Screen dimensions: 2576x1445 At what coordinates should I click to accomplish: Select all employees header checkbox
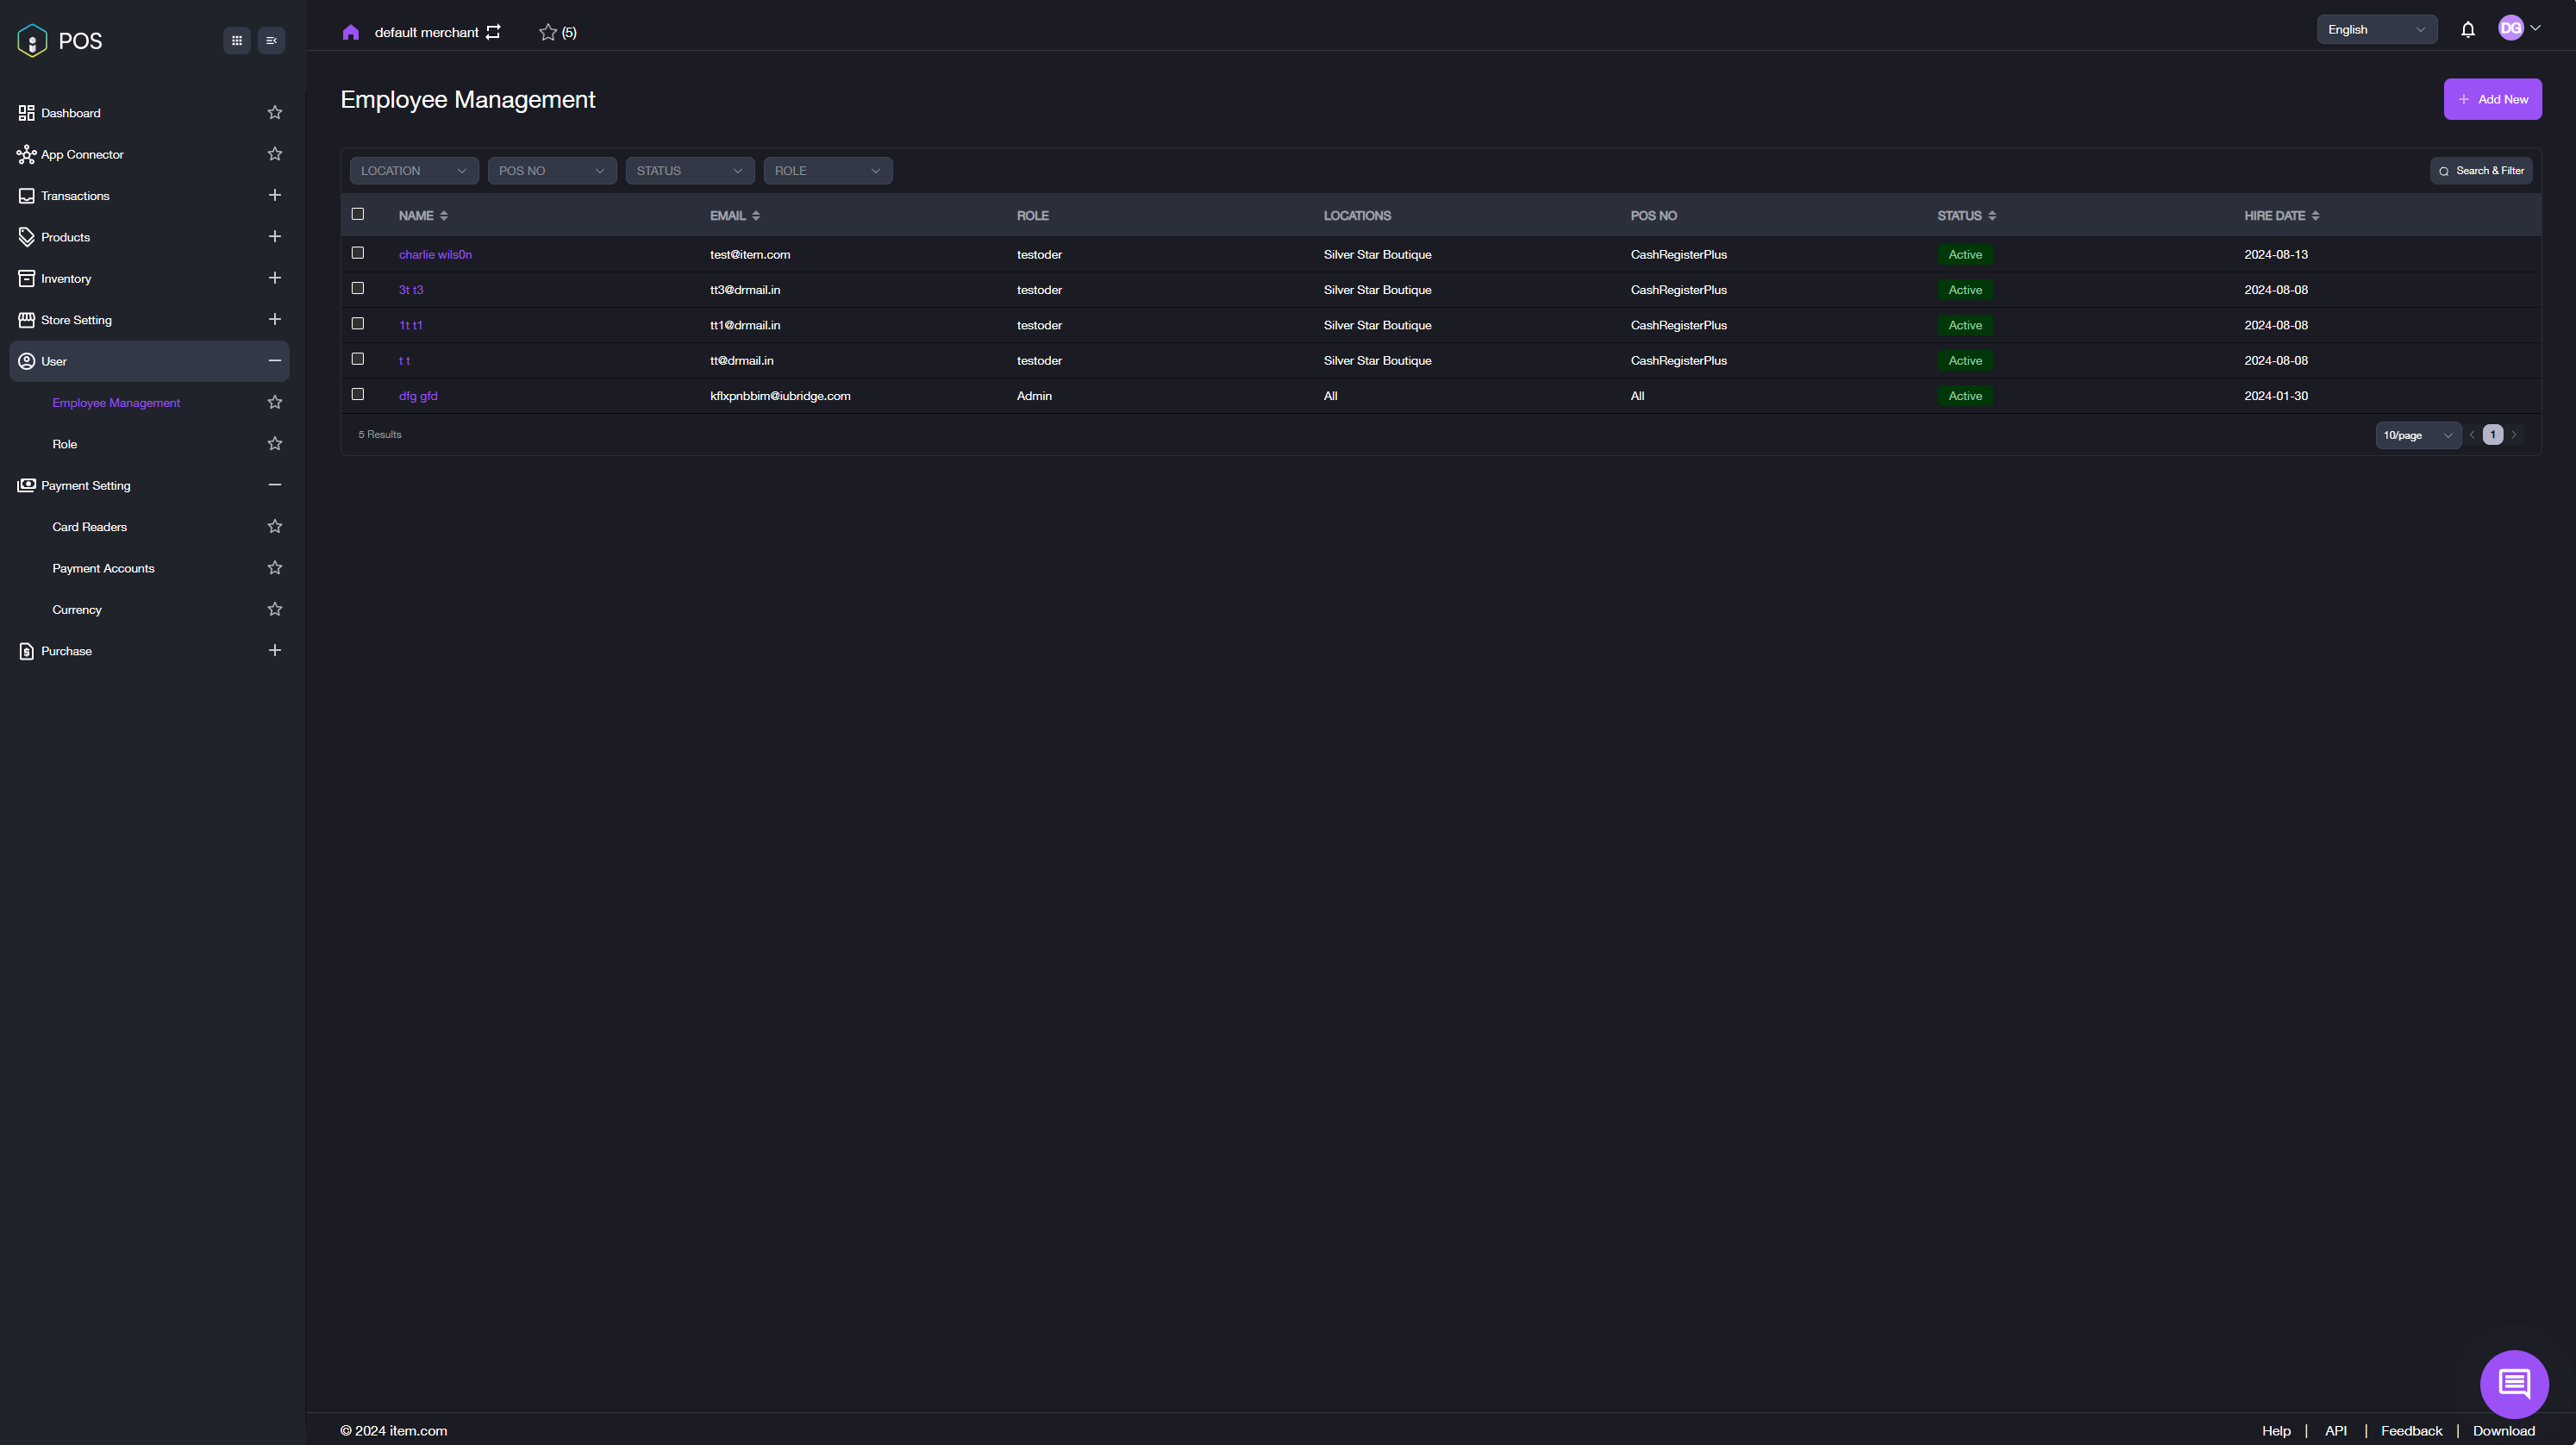pos(358,214)
